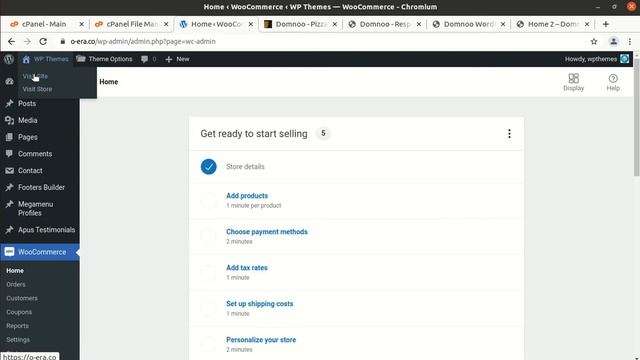This screenshot has width=640, height=360.
Task: Switch to the Domnoo - Pizza tab
Action: click(300, 24)
